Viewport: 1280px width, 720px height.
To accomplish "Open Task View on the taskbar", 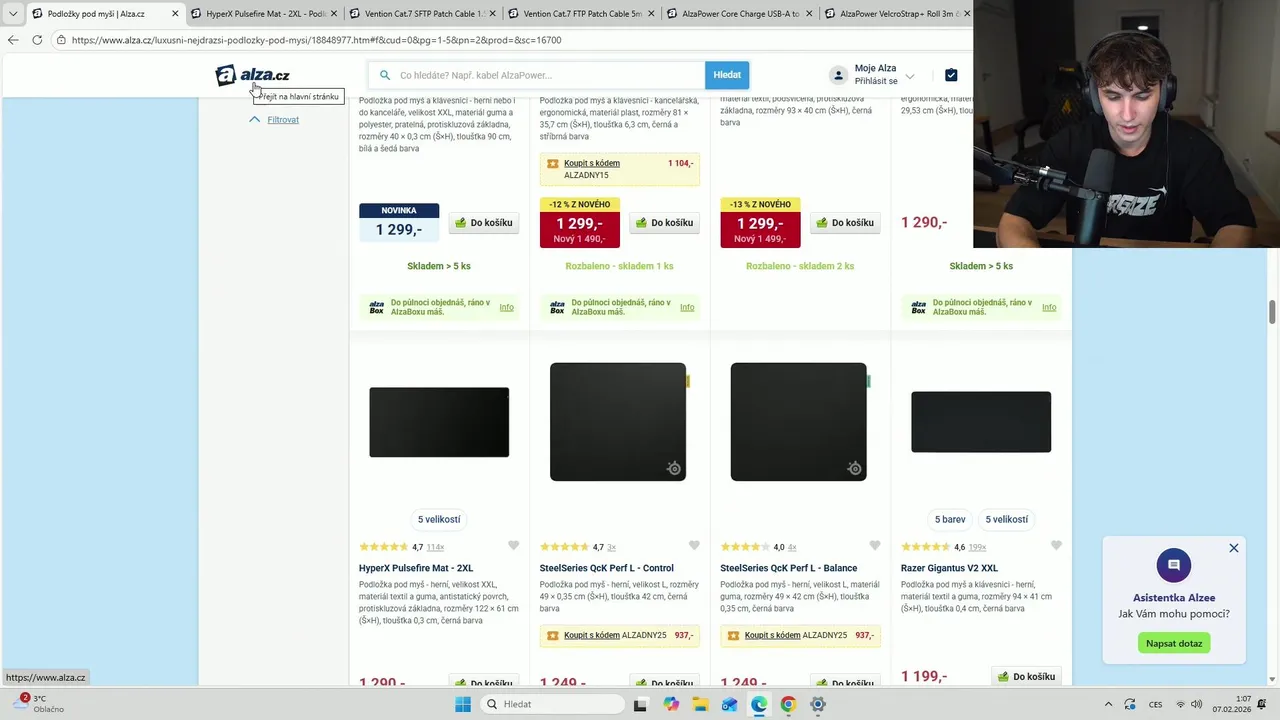I will pyautogui.click(x=640, y=704).
